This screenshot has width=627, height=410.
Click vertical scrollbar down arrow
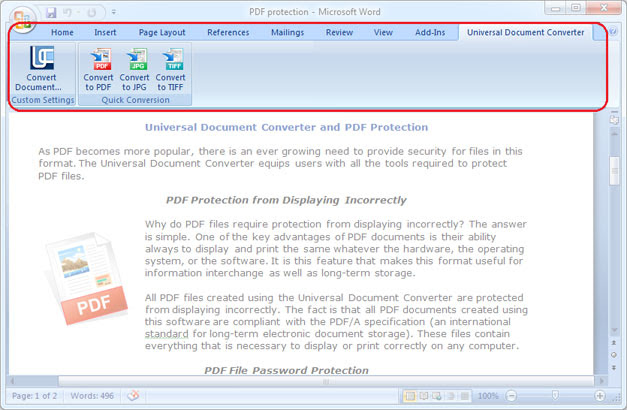tap(614, 330)
